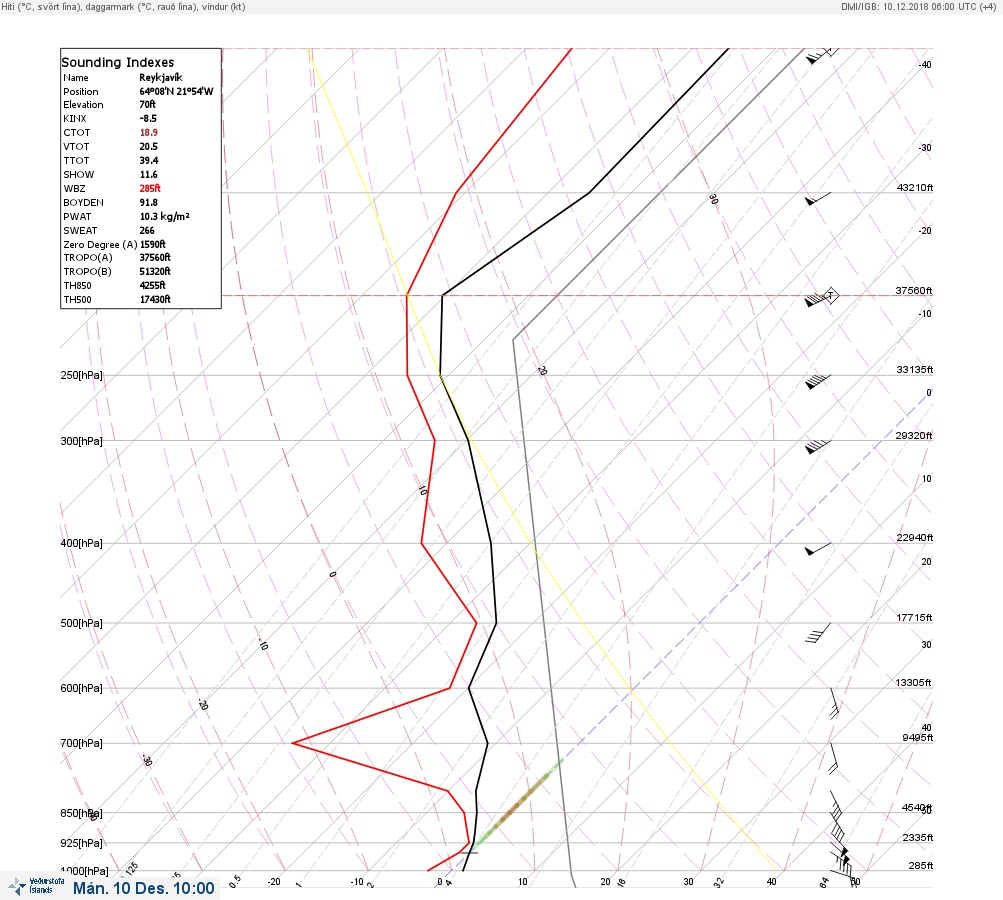The height and width of the screenshot is (900, 1003).
Task: Click the TH850 value 4255ft
Action: tap(152, 285)
